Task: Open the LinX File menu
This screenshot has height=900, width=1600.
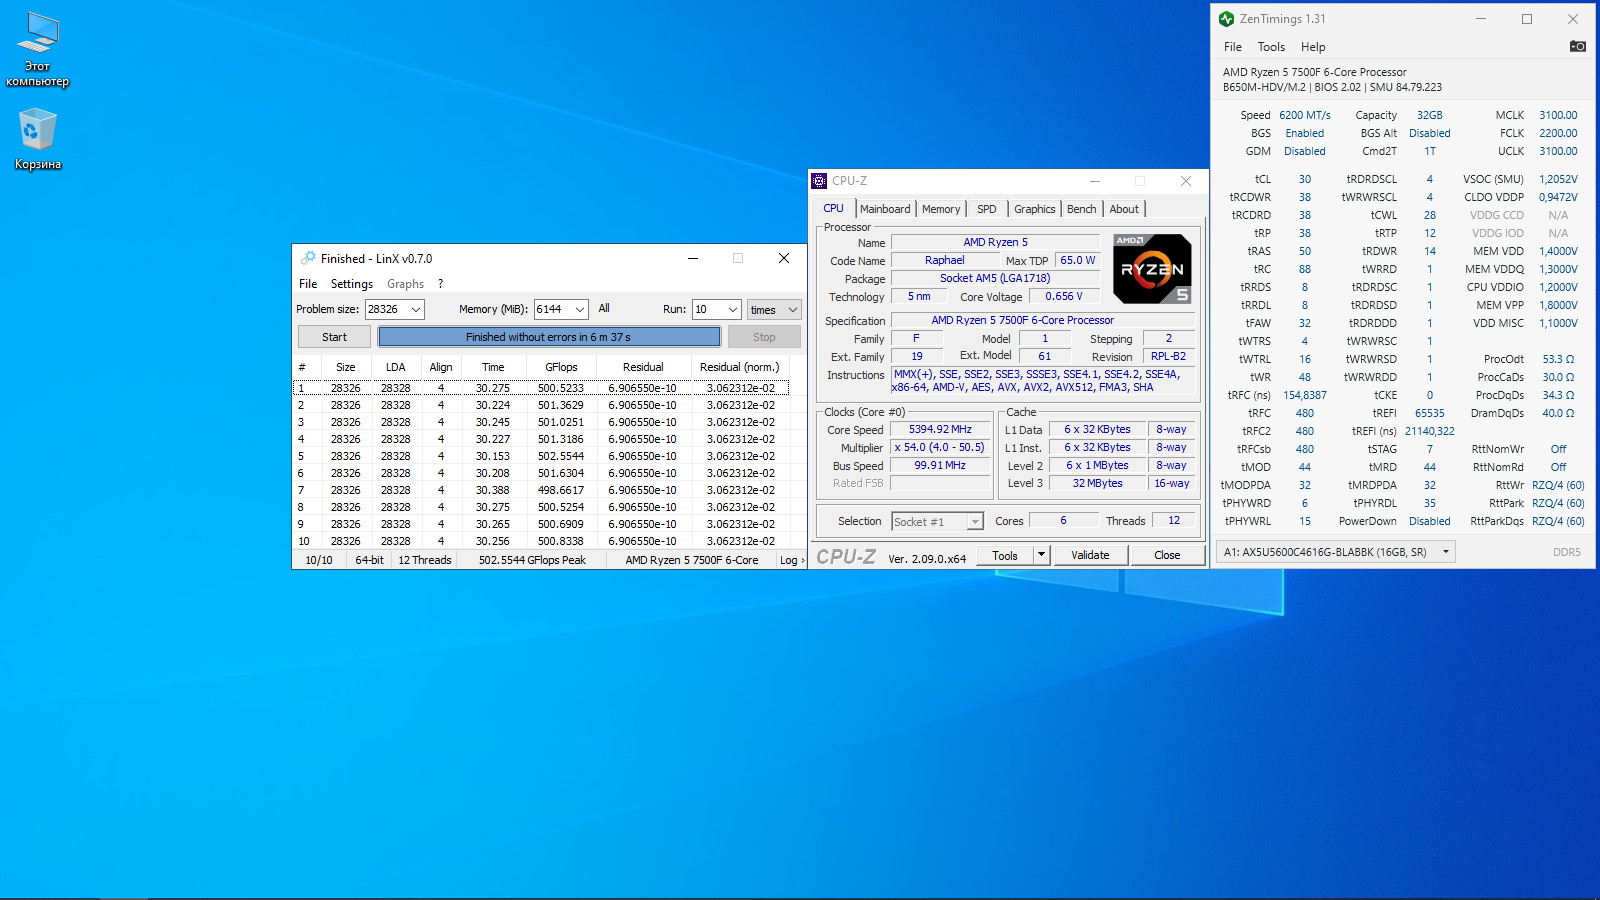Action: (308, 284)
